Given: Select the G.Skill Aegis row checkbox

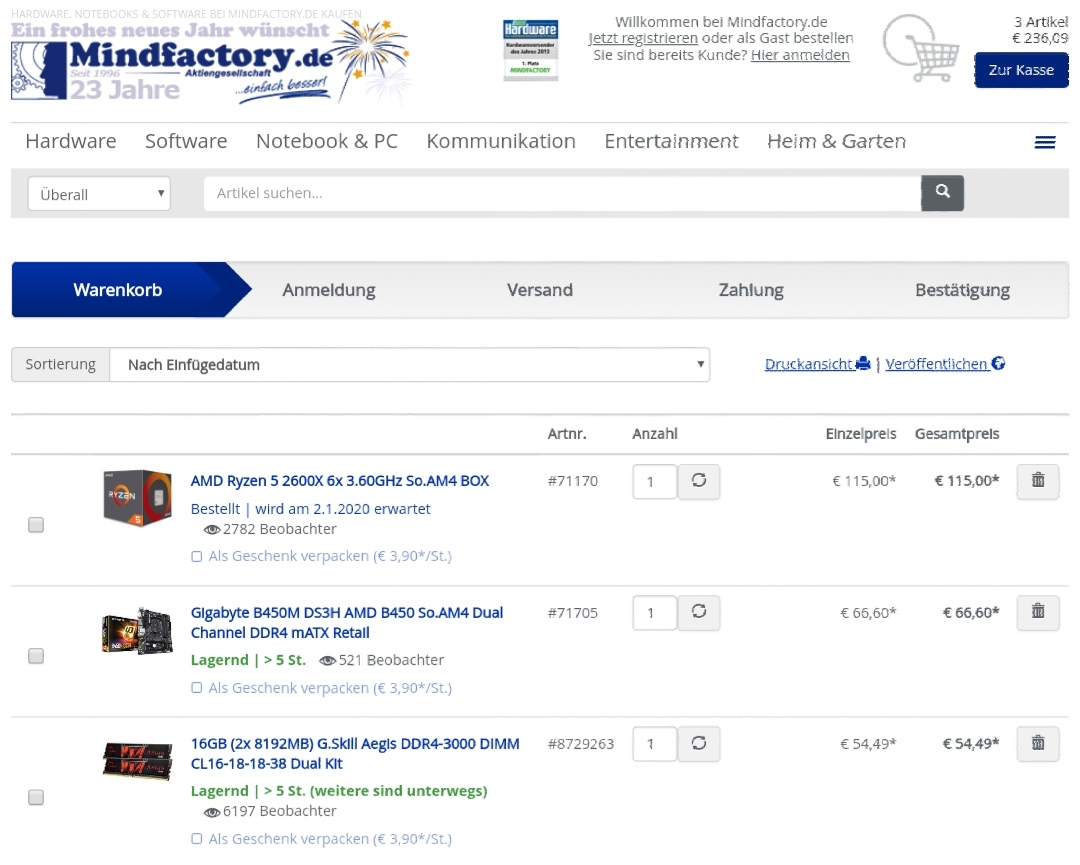Looking at the screenshot, I should click(36, 797).
